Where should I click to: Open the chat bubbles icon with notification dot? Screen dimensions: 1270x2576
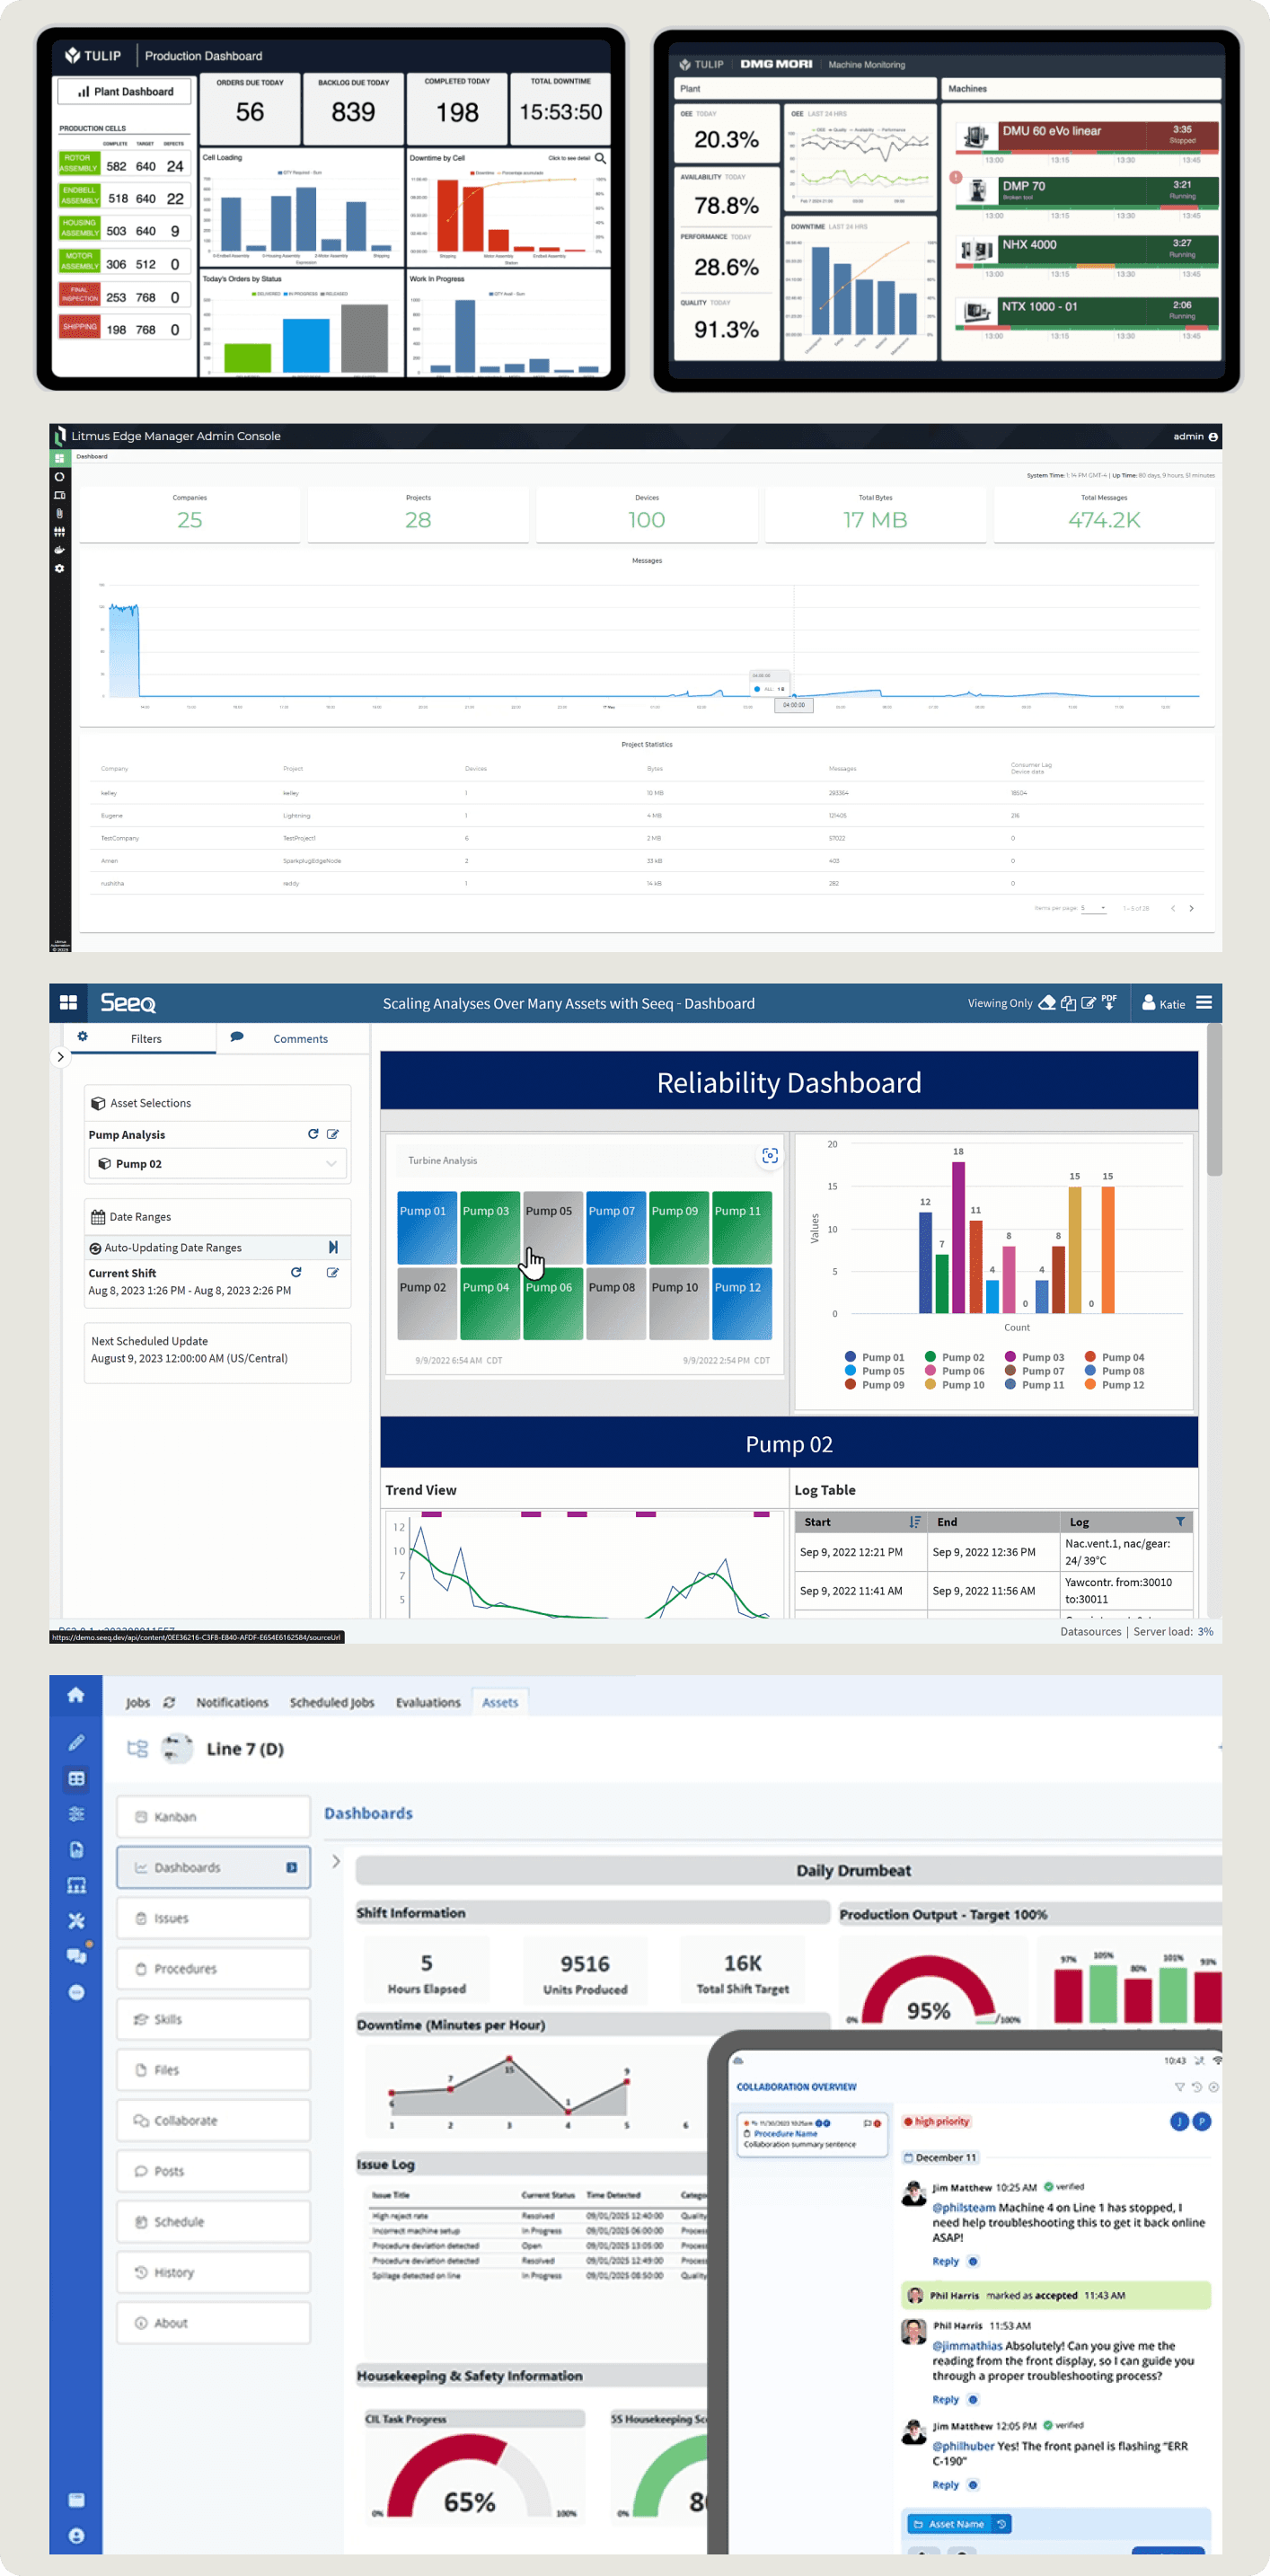pos(76,1956)
